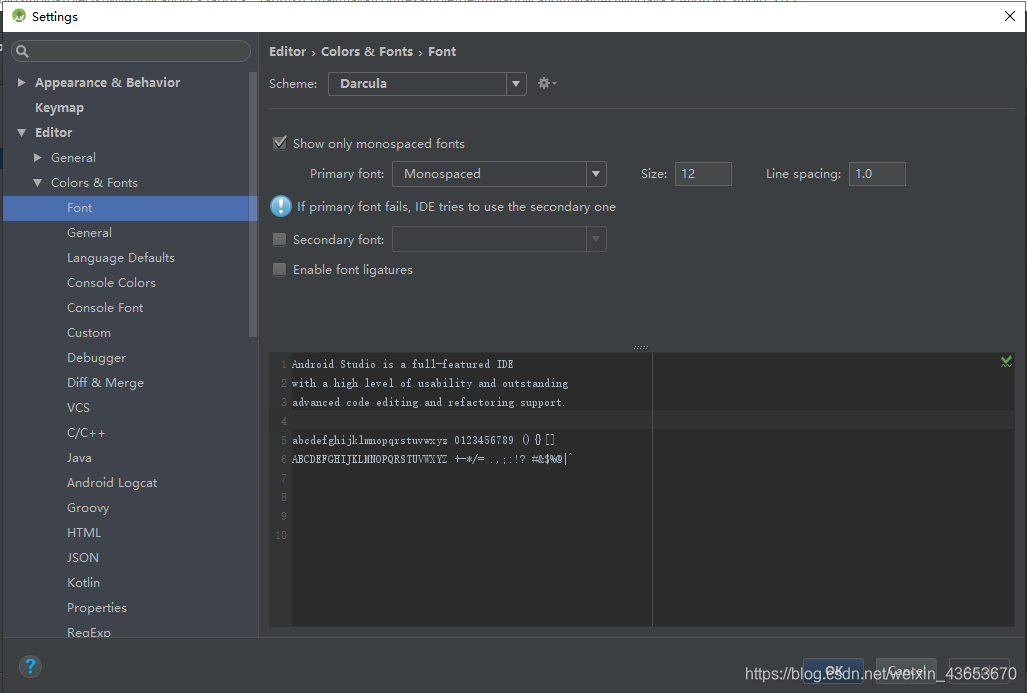Click the search magnifier icon

pos(22,51)
